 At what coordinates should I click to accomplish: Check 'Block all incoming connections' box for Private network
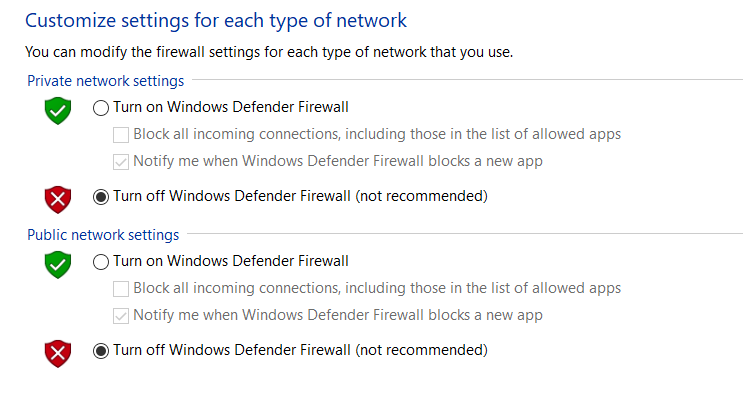(121, 134)
